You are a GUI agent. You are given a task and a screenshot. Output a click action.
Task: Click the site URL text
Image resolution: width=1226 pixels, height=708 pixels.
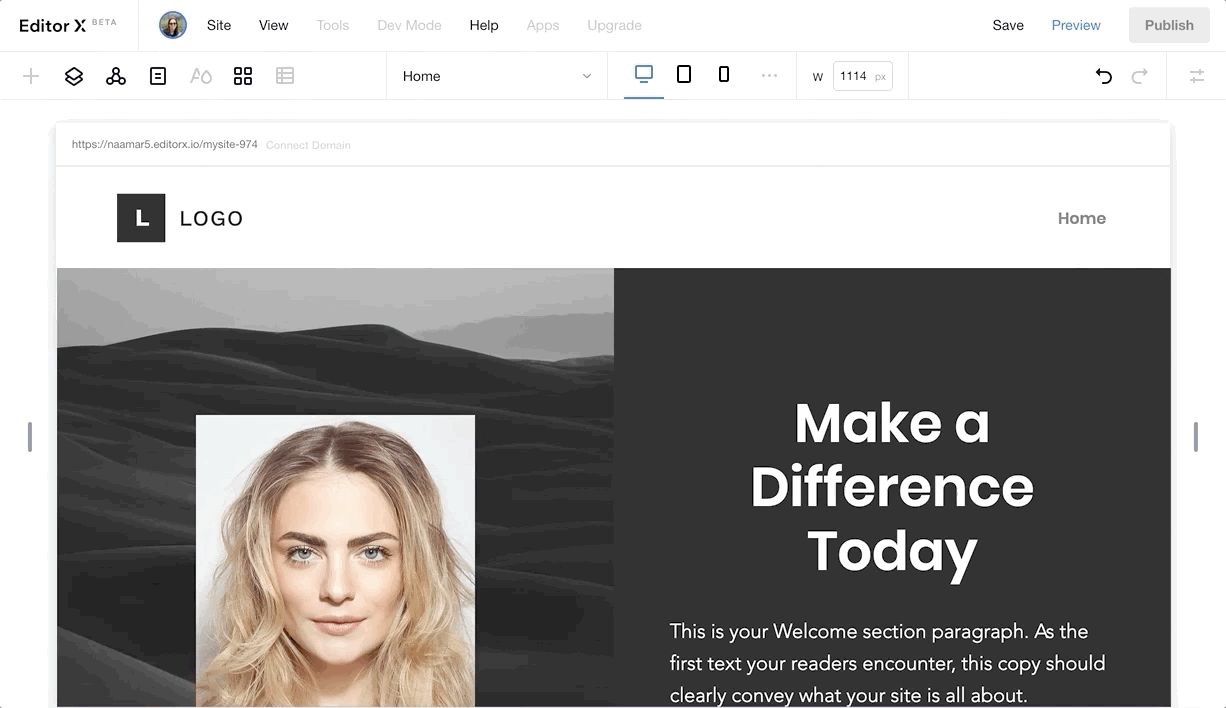coord(165,145)
